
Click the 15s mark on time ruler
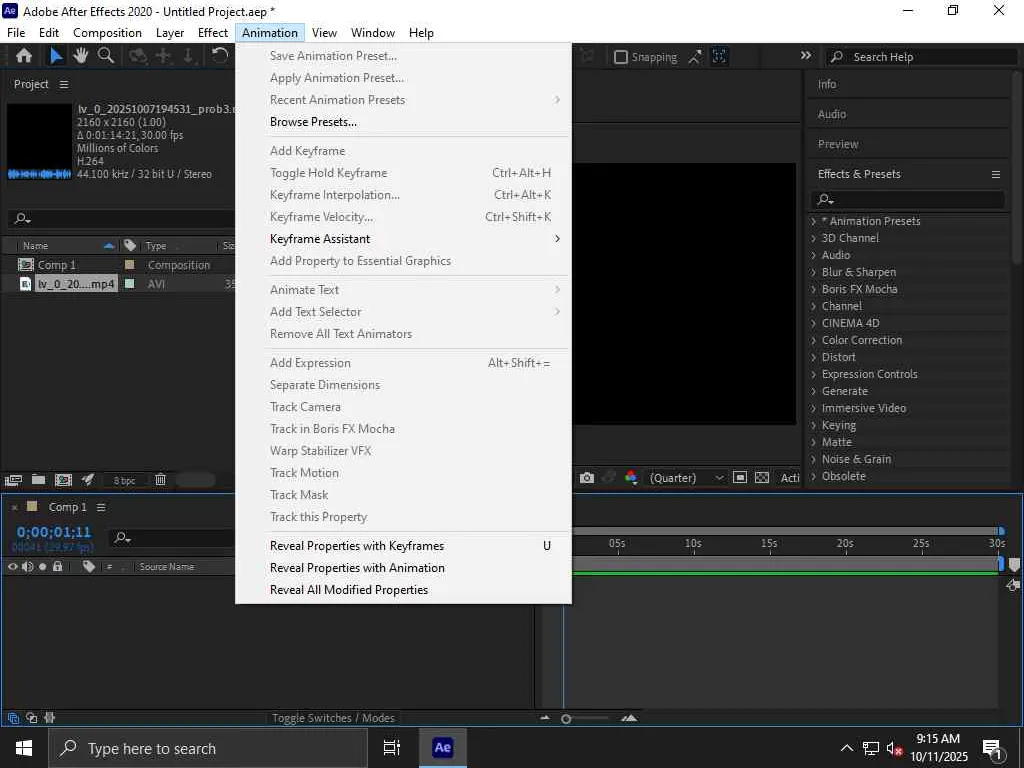click(x=769, y=543)
